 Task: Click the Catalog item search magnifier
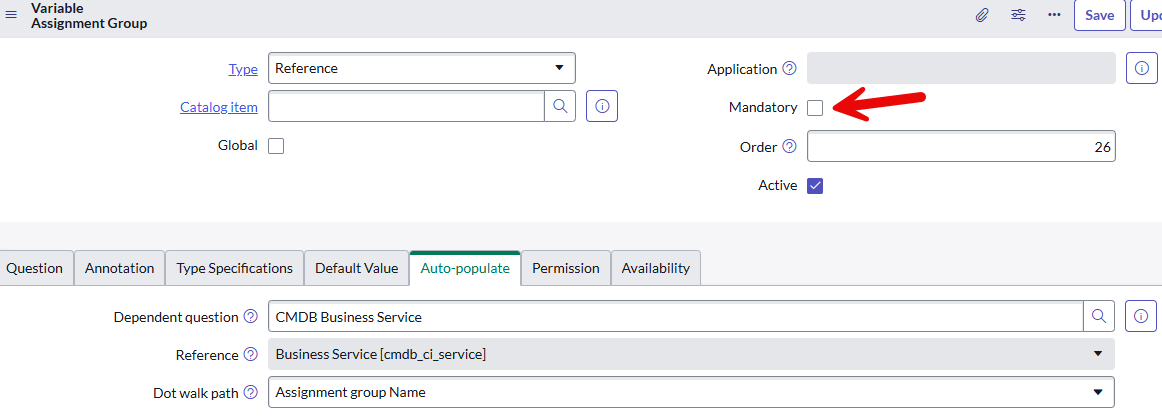(560, 107)
